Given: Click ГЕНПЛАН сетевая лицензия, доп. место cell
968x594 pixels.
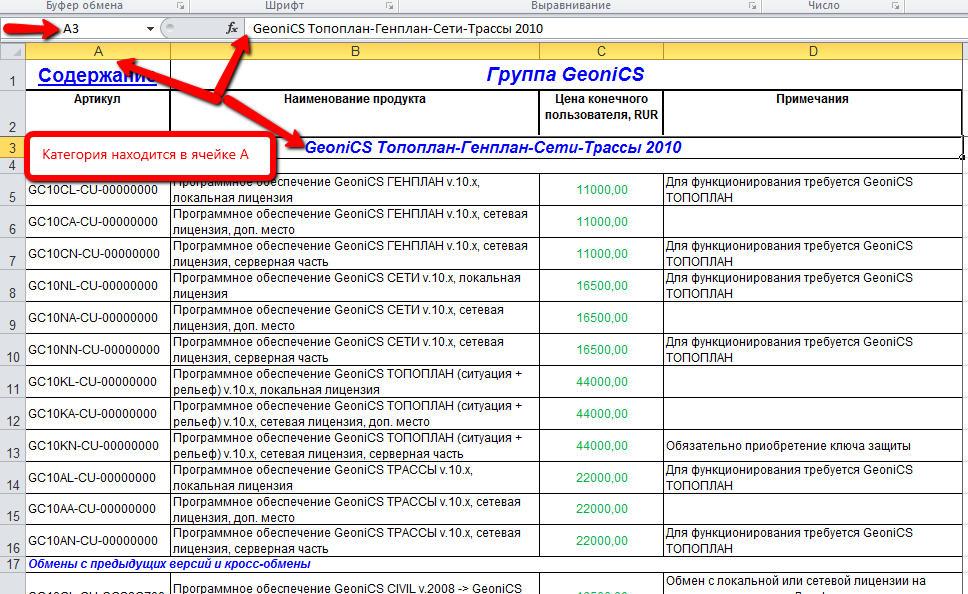Looking at the screenshot, I should [355, 222].
